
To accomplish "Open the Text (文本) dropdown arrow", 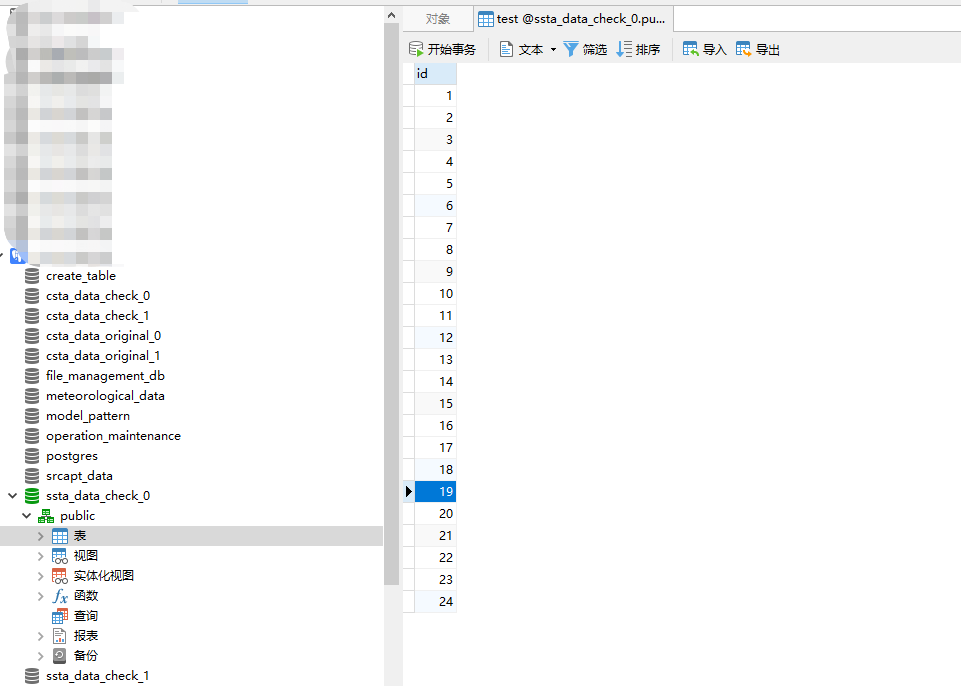I will click(553, 50).
